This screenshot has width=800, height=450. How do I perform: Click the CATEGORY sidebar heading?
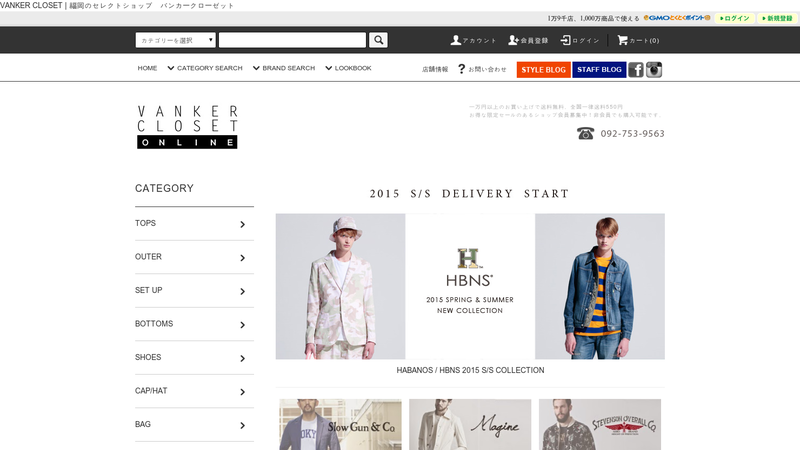pyautogui.click(x=164, y=188)
